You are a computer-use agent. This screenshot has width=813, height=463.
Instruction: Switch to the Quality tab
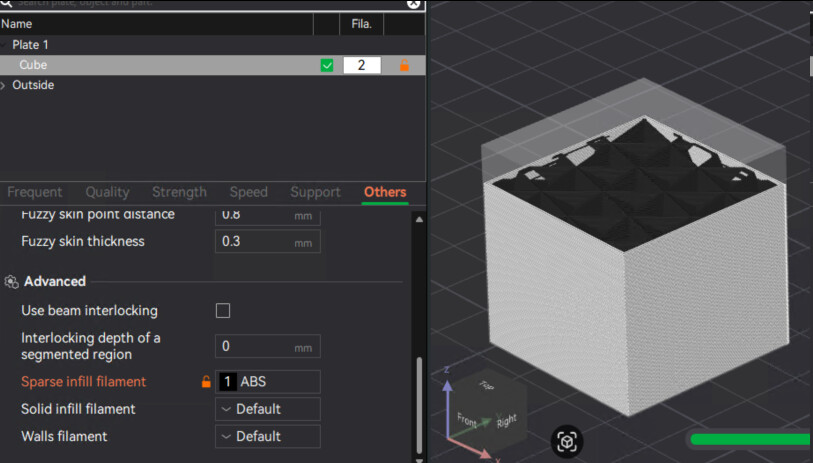[x=107, y=192]
